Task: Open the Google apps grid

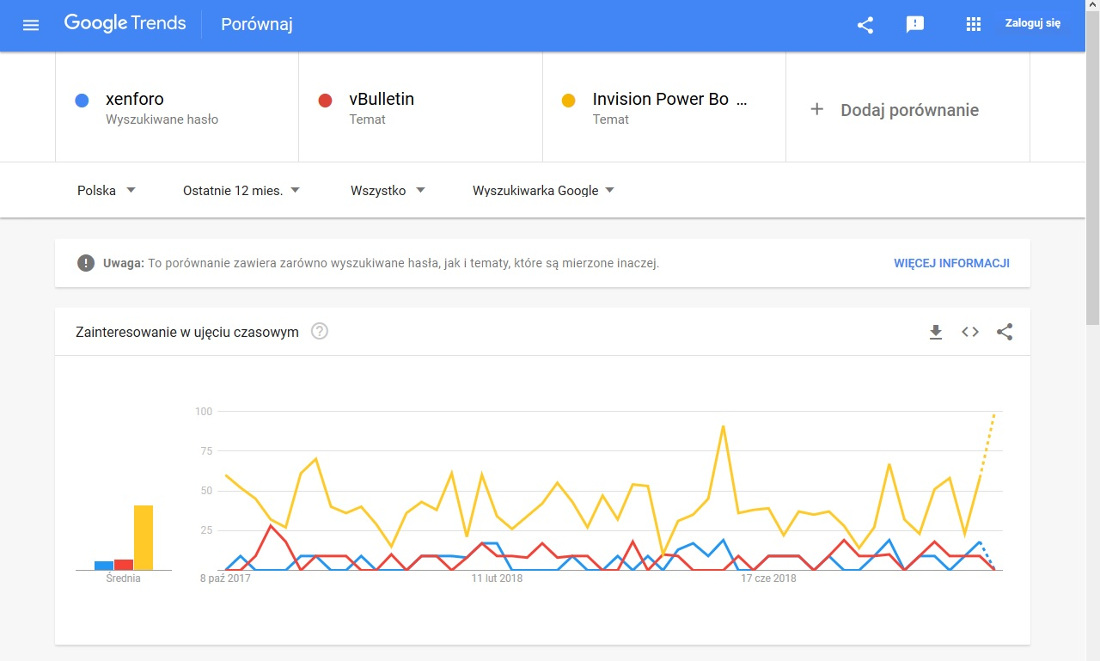Action: point(973,25)
